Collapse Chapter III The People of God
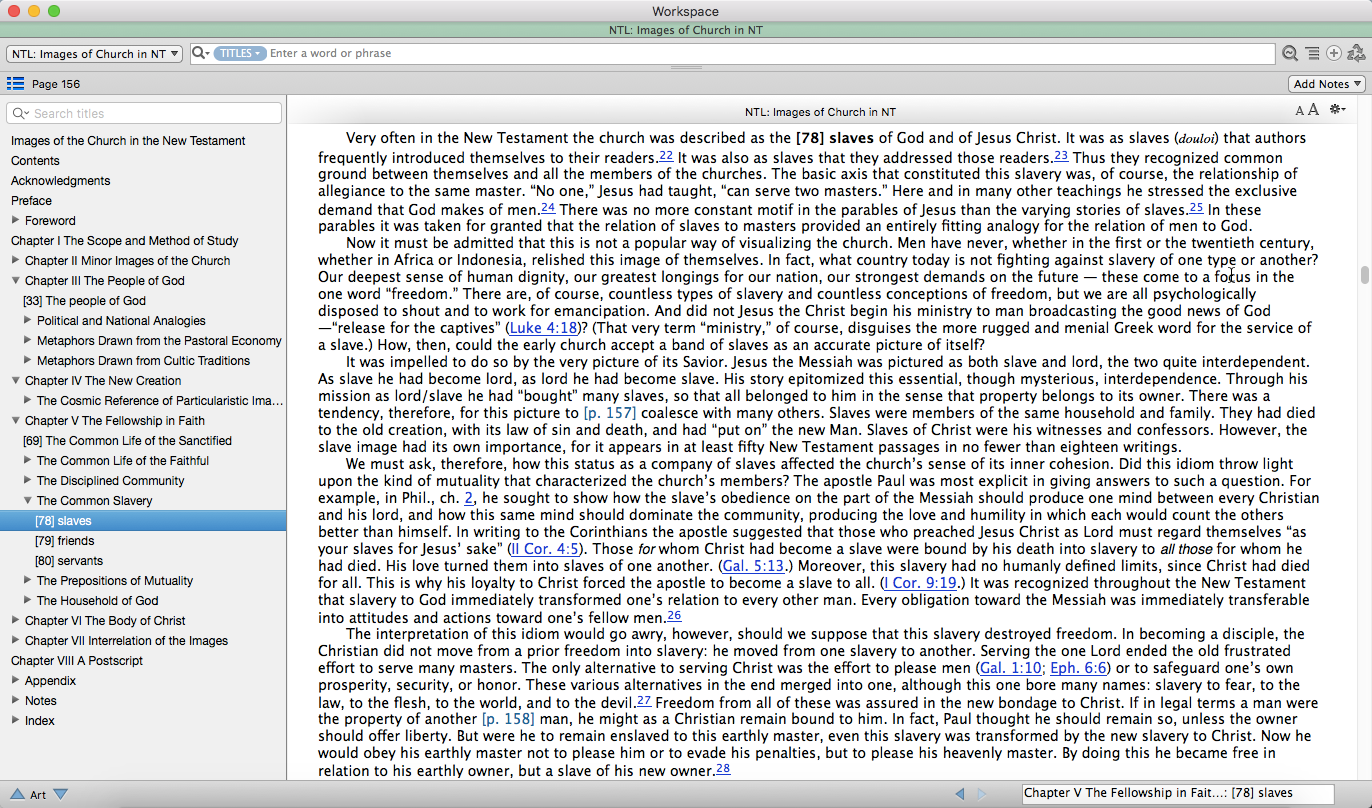 coord(16,281)
